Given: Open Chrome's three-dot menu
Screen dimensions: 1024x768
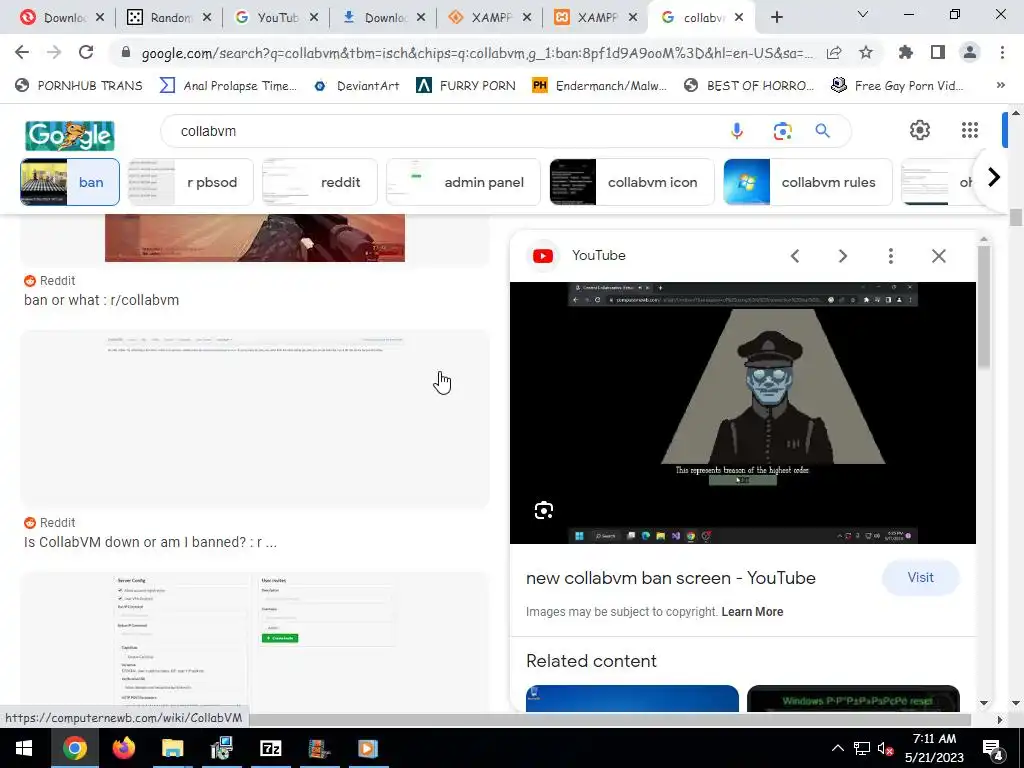Looking at the screenshot, I should coord(1002,53).
